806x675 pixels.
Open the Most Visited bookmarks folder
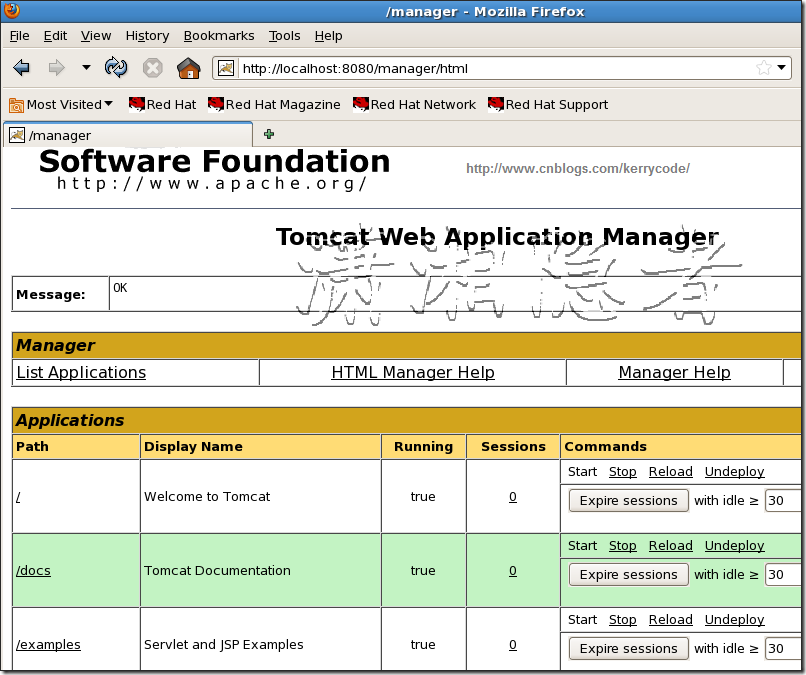[61, 105]
